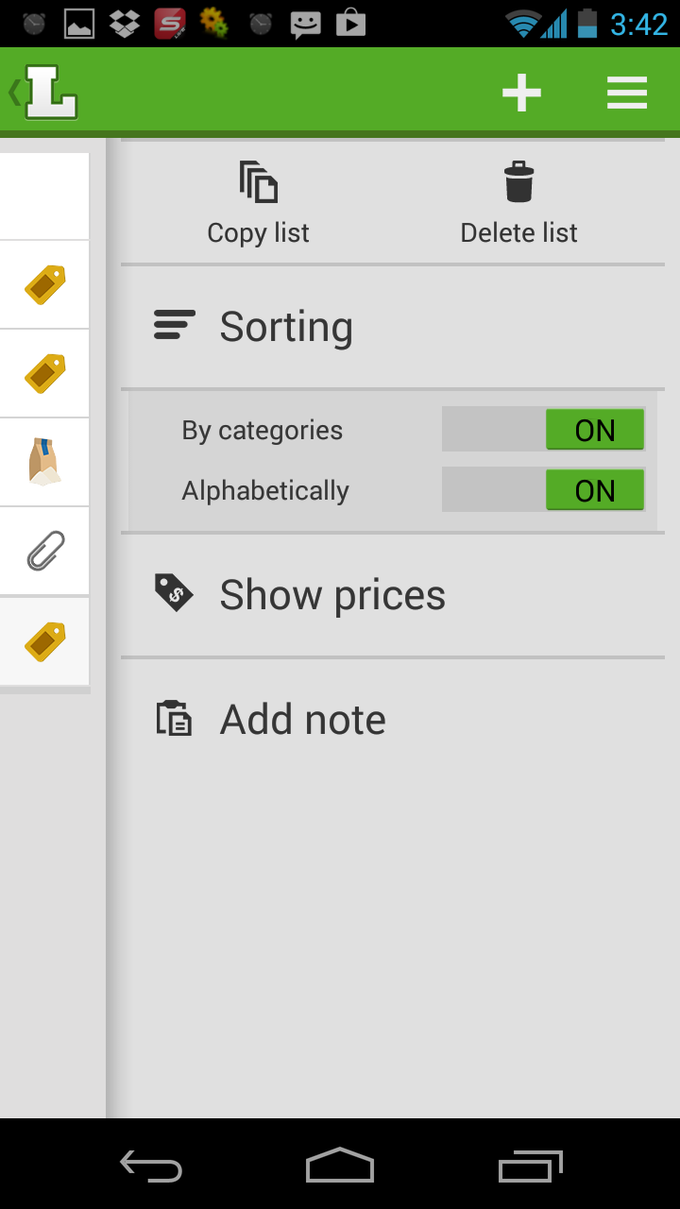The width and height of the screenshot is (680, 1209).
Task: Add a new item with the plus icon
Action: point(521,92)
